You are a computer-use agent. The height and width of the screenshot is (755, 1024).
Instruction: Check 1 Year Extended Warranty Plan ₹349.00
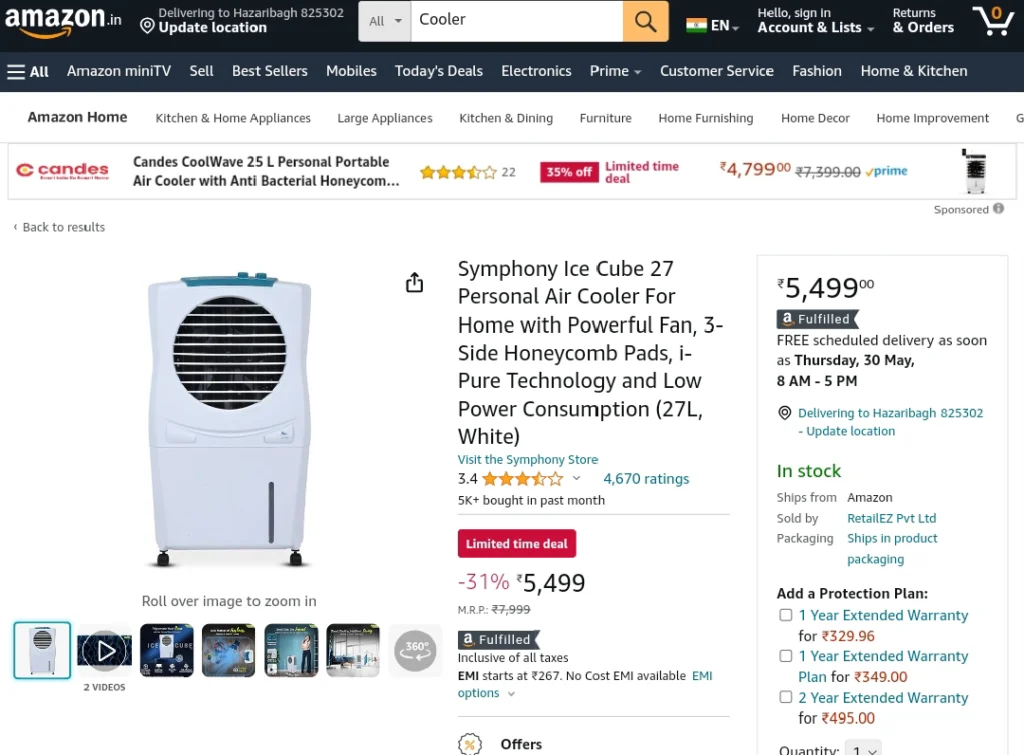[x=786, y=656]
